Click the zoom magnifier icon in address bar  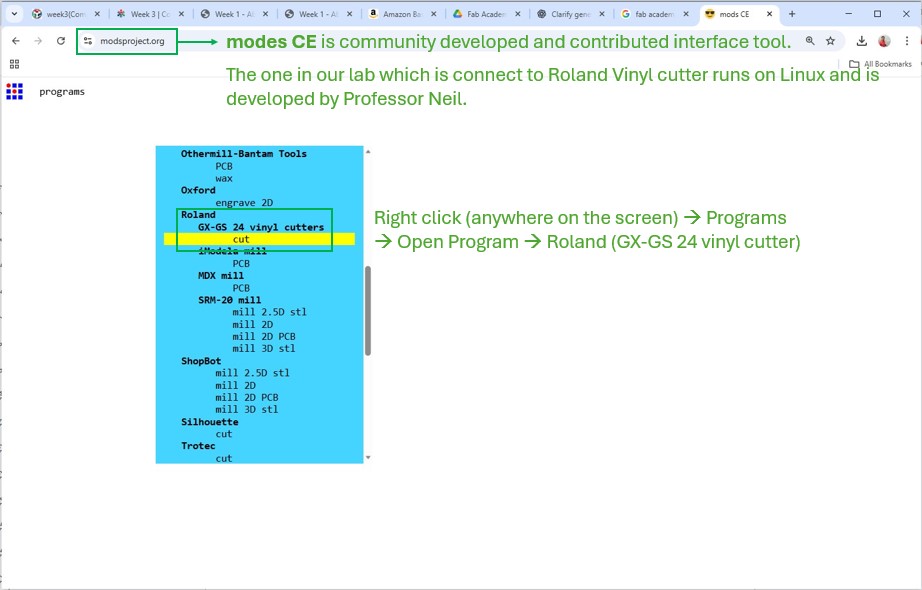tap(810, 41)
